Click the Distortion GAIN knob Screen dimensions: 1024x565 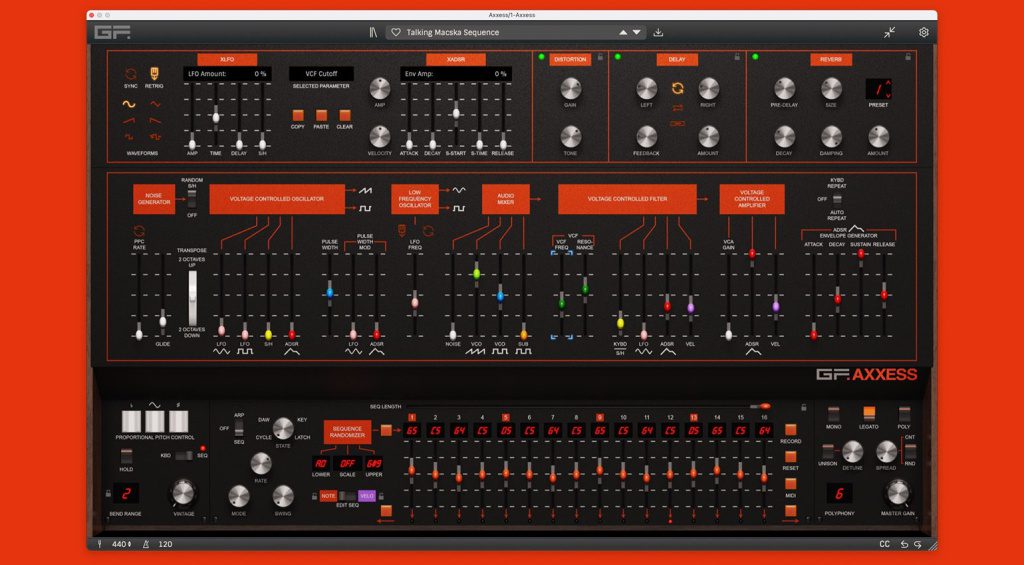[570, 88]
